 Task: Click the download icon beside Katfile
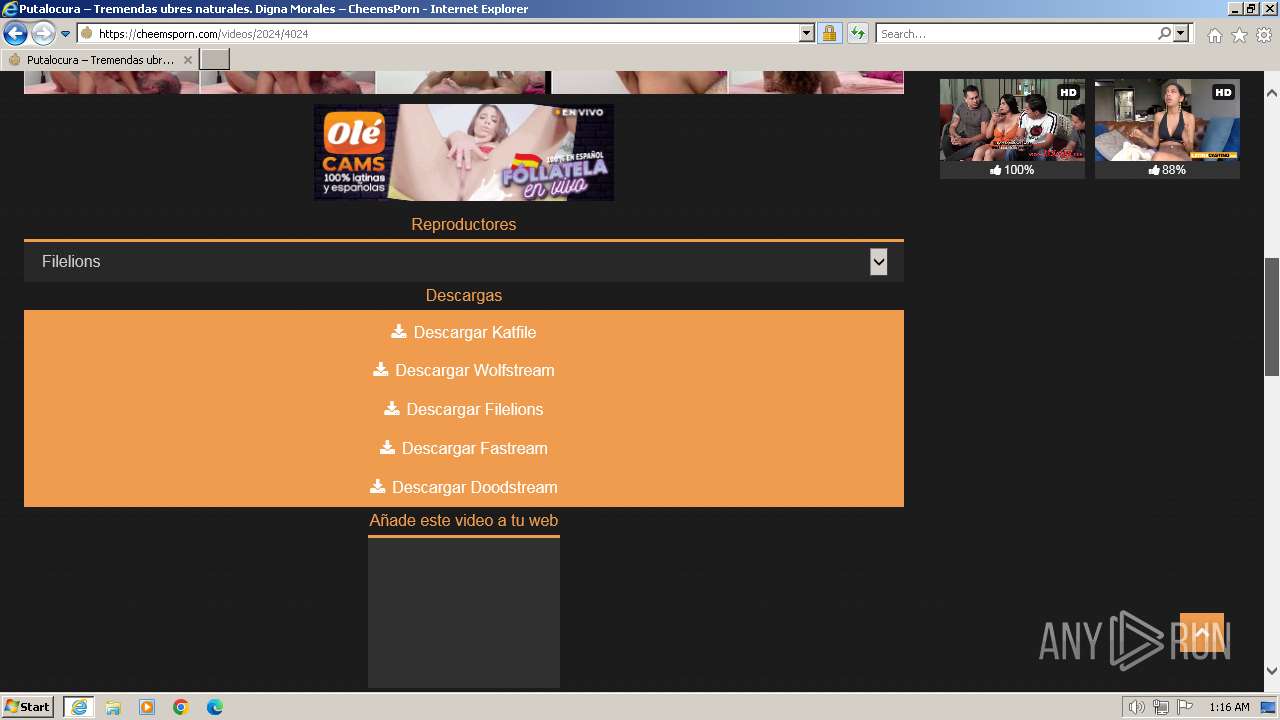tap(398, 331)
